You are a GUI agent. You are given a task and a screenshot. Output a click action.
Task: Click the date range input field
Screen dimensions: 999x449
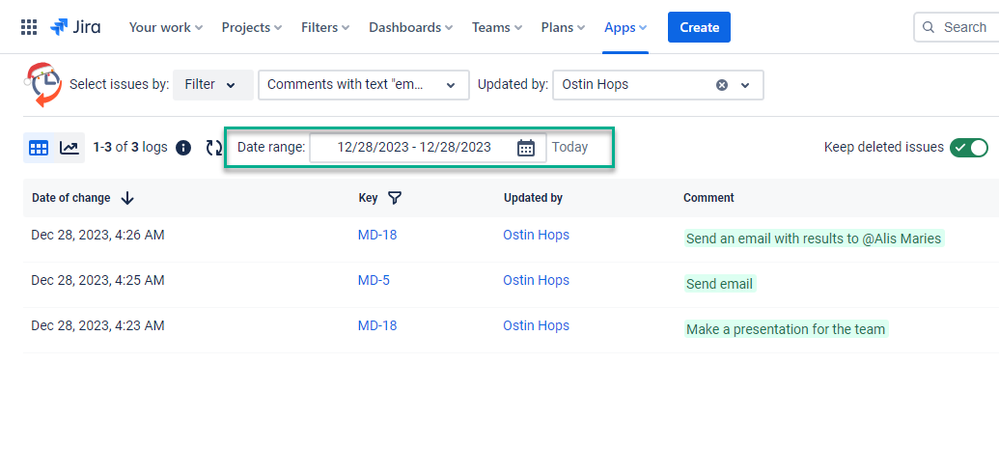click(428, 148)
